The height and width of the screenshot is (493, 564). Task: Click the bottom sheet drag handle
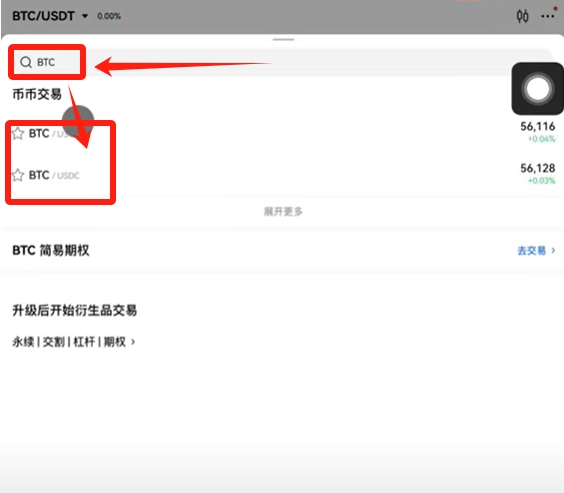coord(283,40)
